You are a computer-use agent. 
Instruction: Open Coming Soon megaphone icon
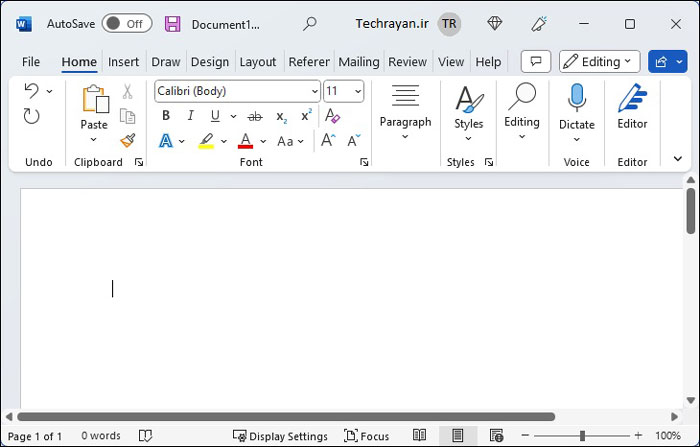click(x=539, y=24)
